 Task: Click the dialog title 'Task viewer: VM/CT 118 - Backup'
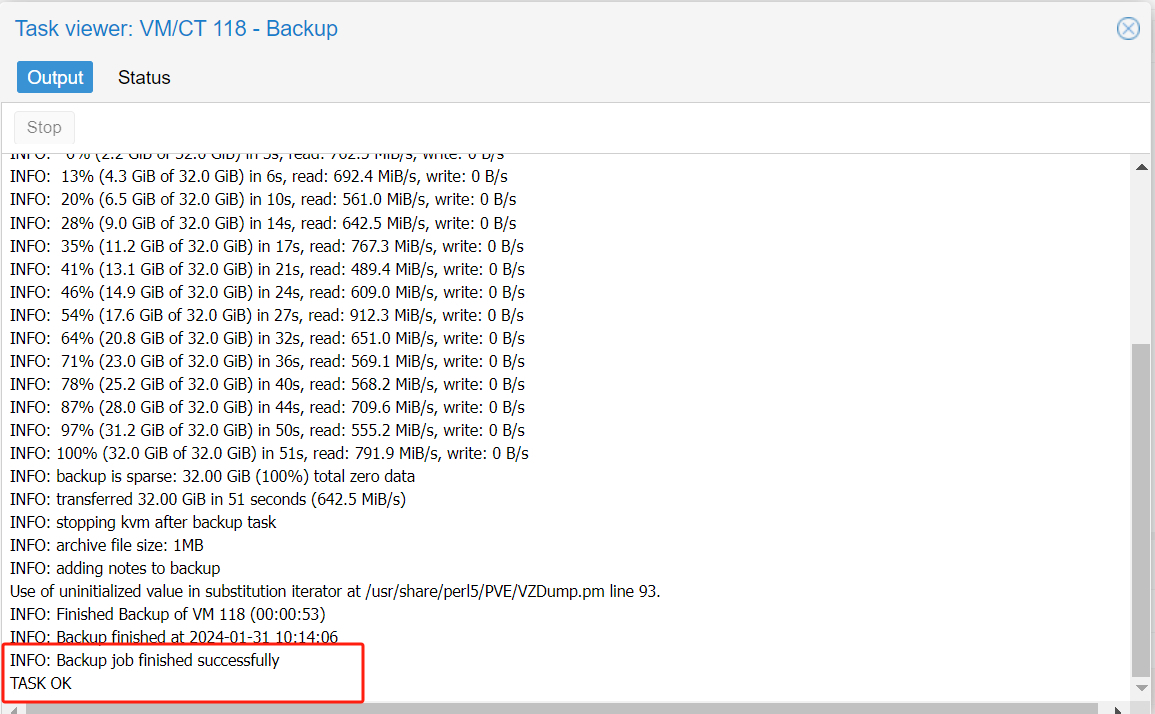coord(176,29)
